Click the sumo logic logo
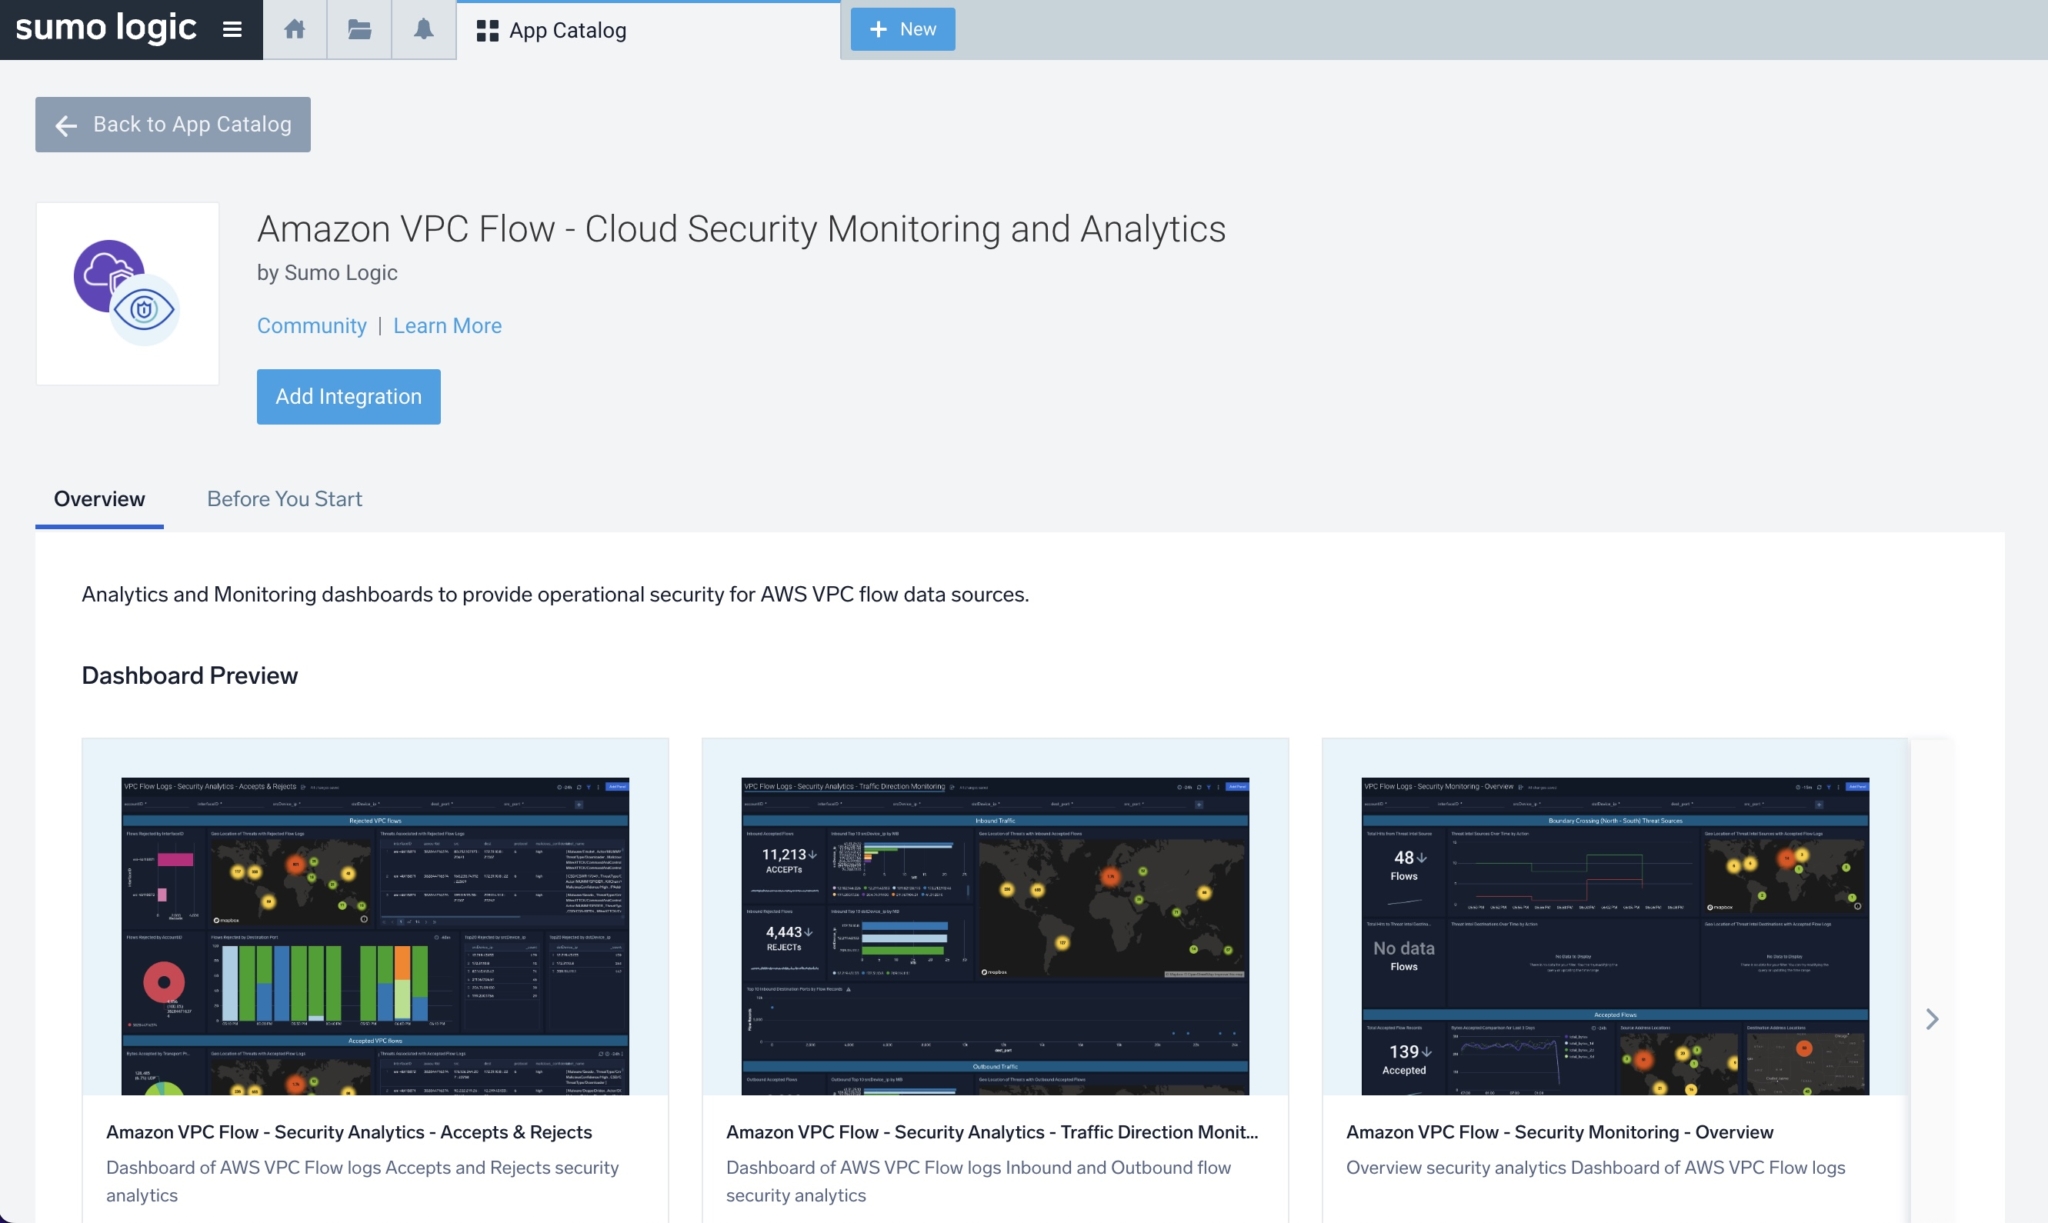2048x1223 pixels. tap(106, 28)
